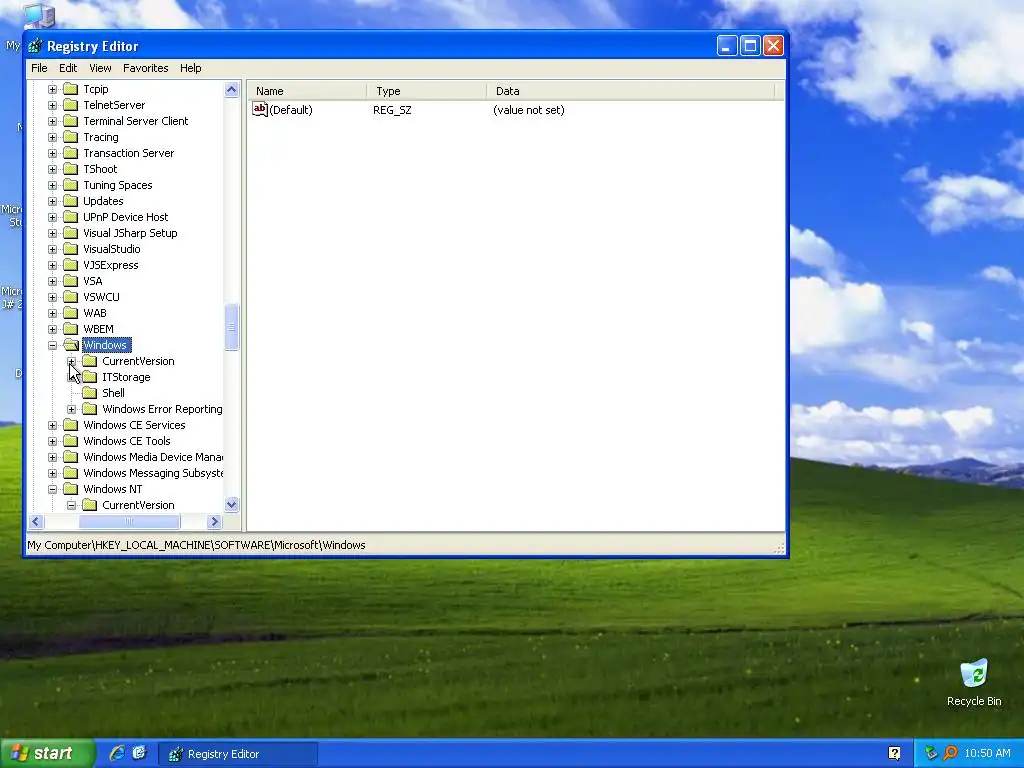Click the VisualStudio folder icon
This screenshot has height=768, width=1024.
point(71,249)
